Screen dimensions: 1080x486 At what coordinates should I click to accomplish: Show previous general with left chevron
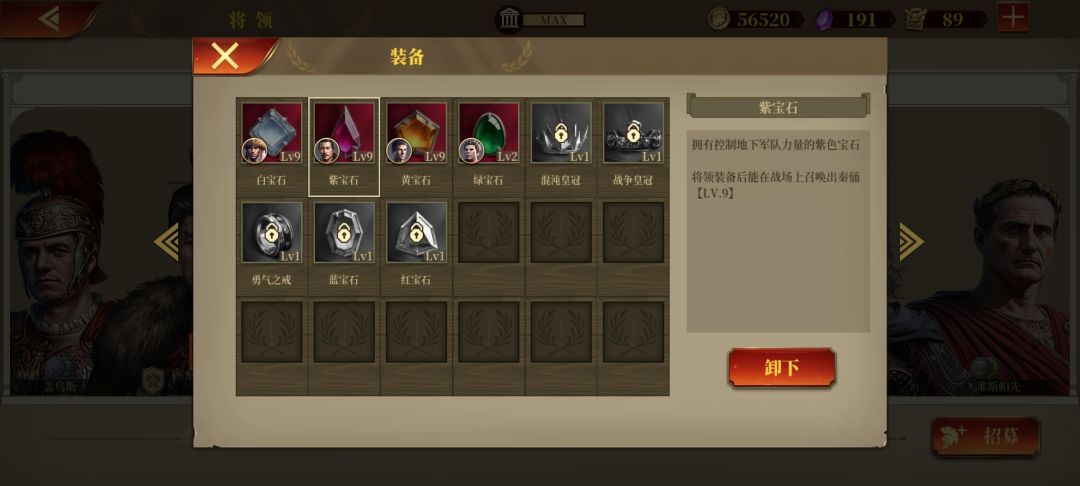[x=166, y=242]
